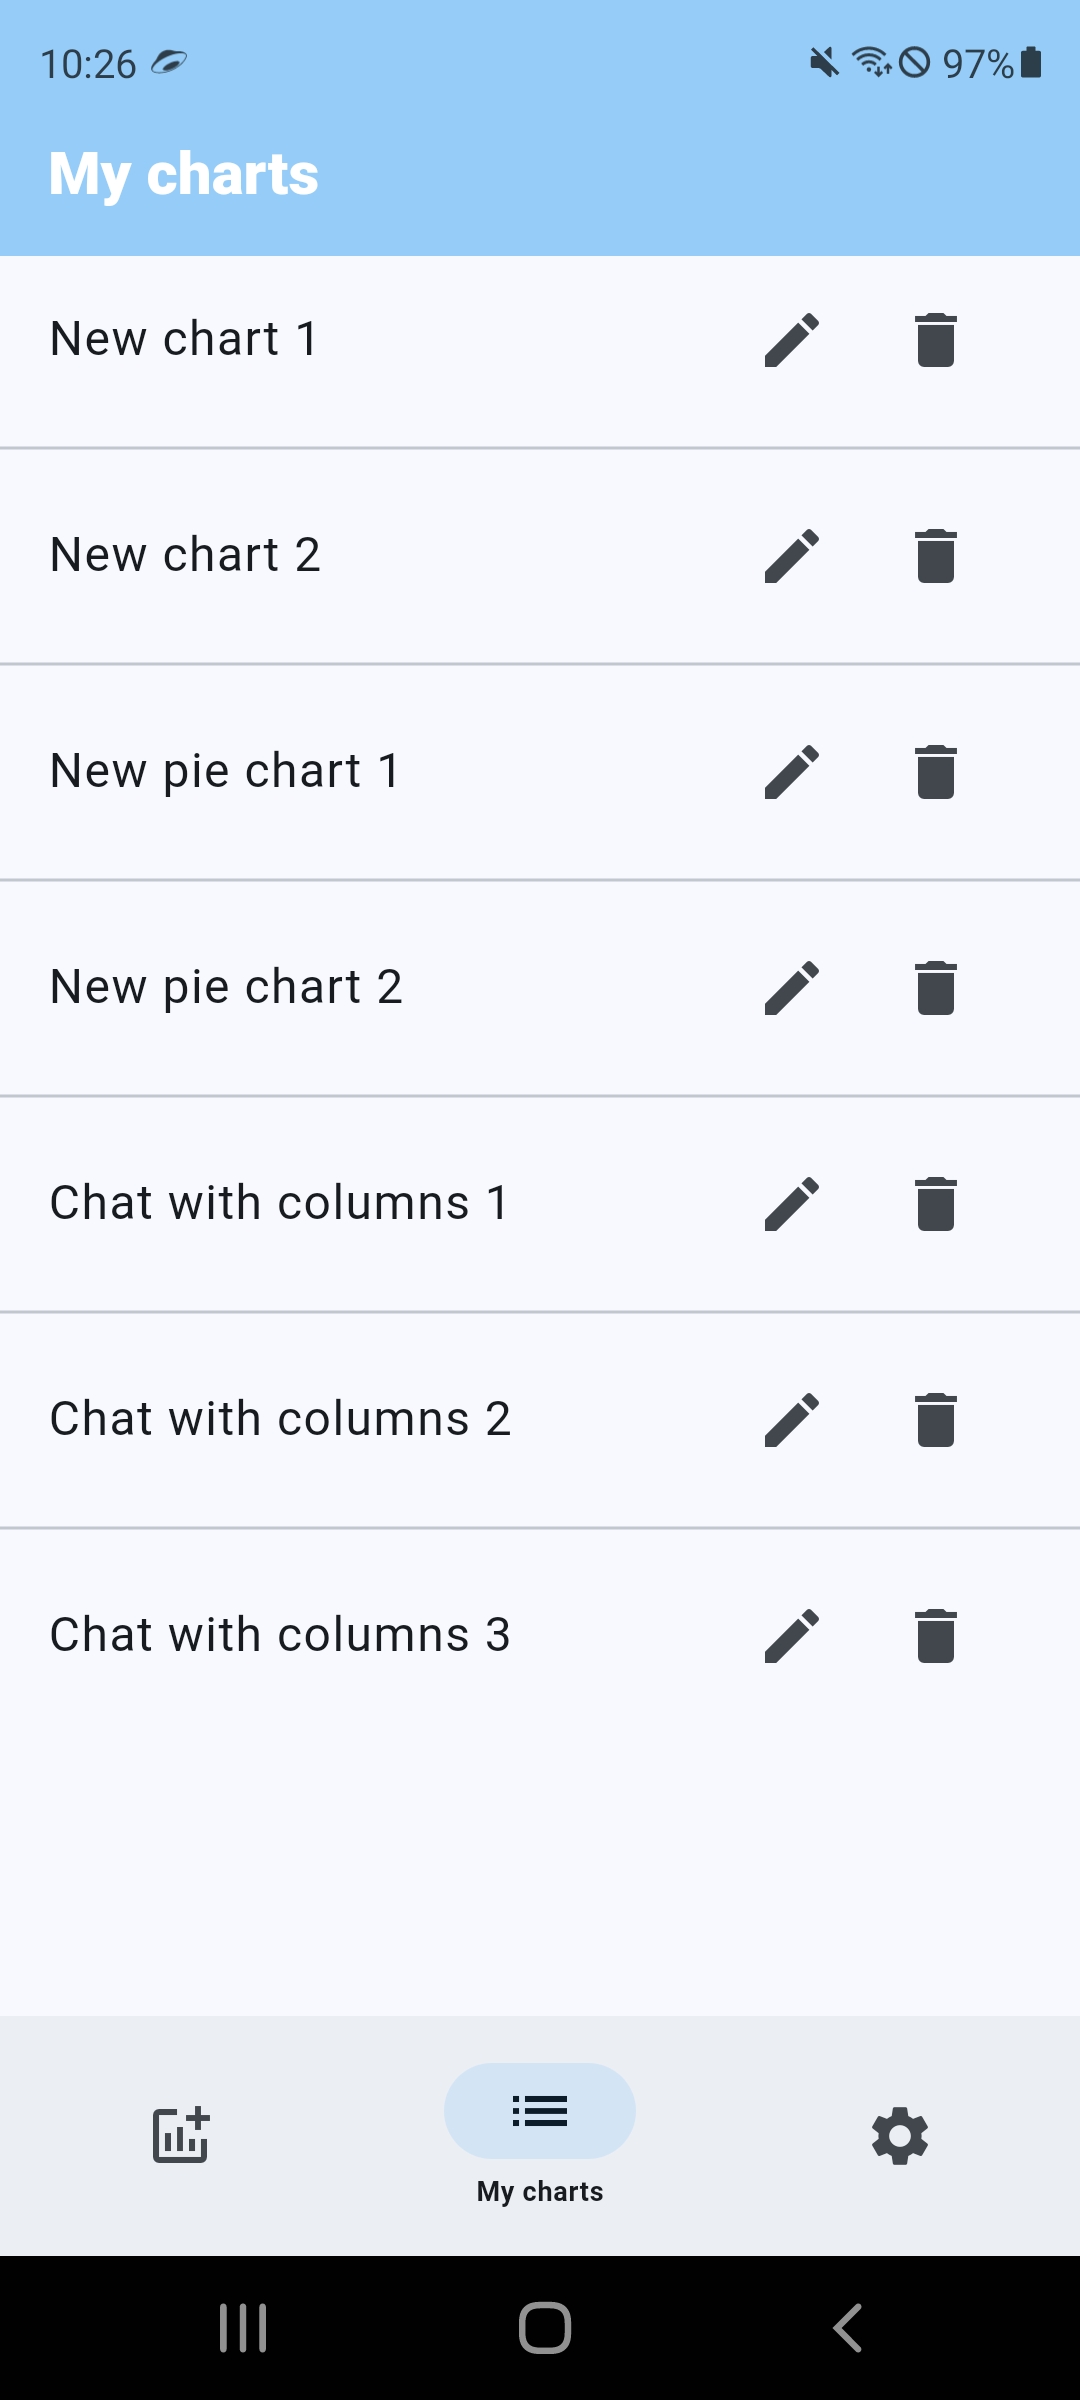The image size is (1080, 2400).
Task: Open the add new chart tab
Action: coord(180,2135)
